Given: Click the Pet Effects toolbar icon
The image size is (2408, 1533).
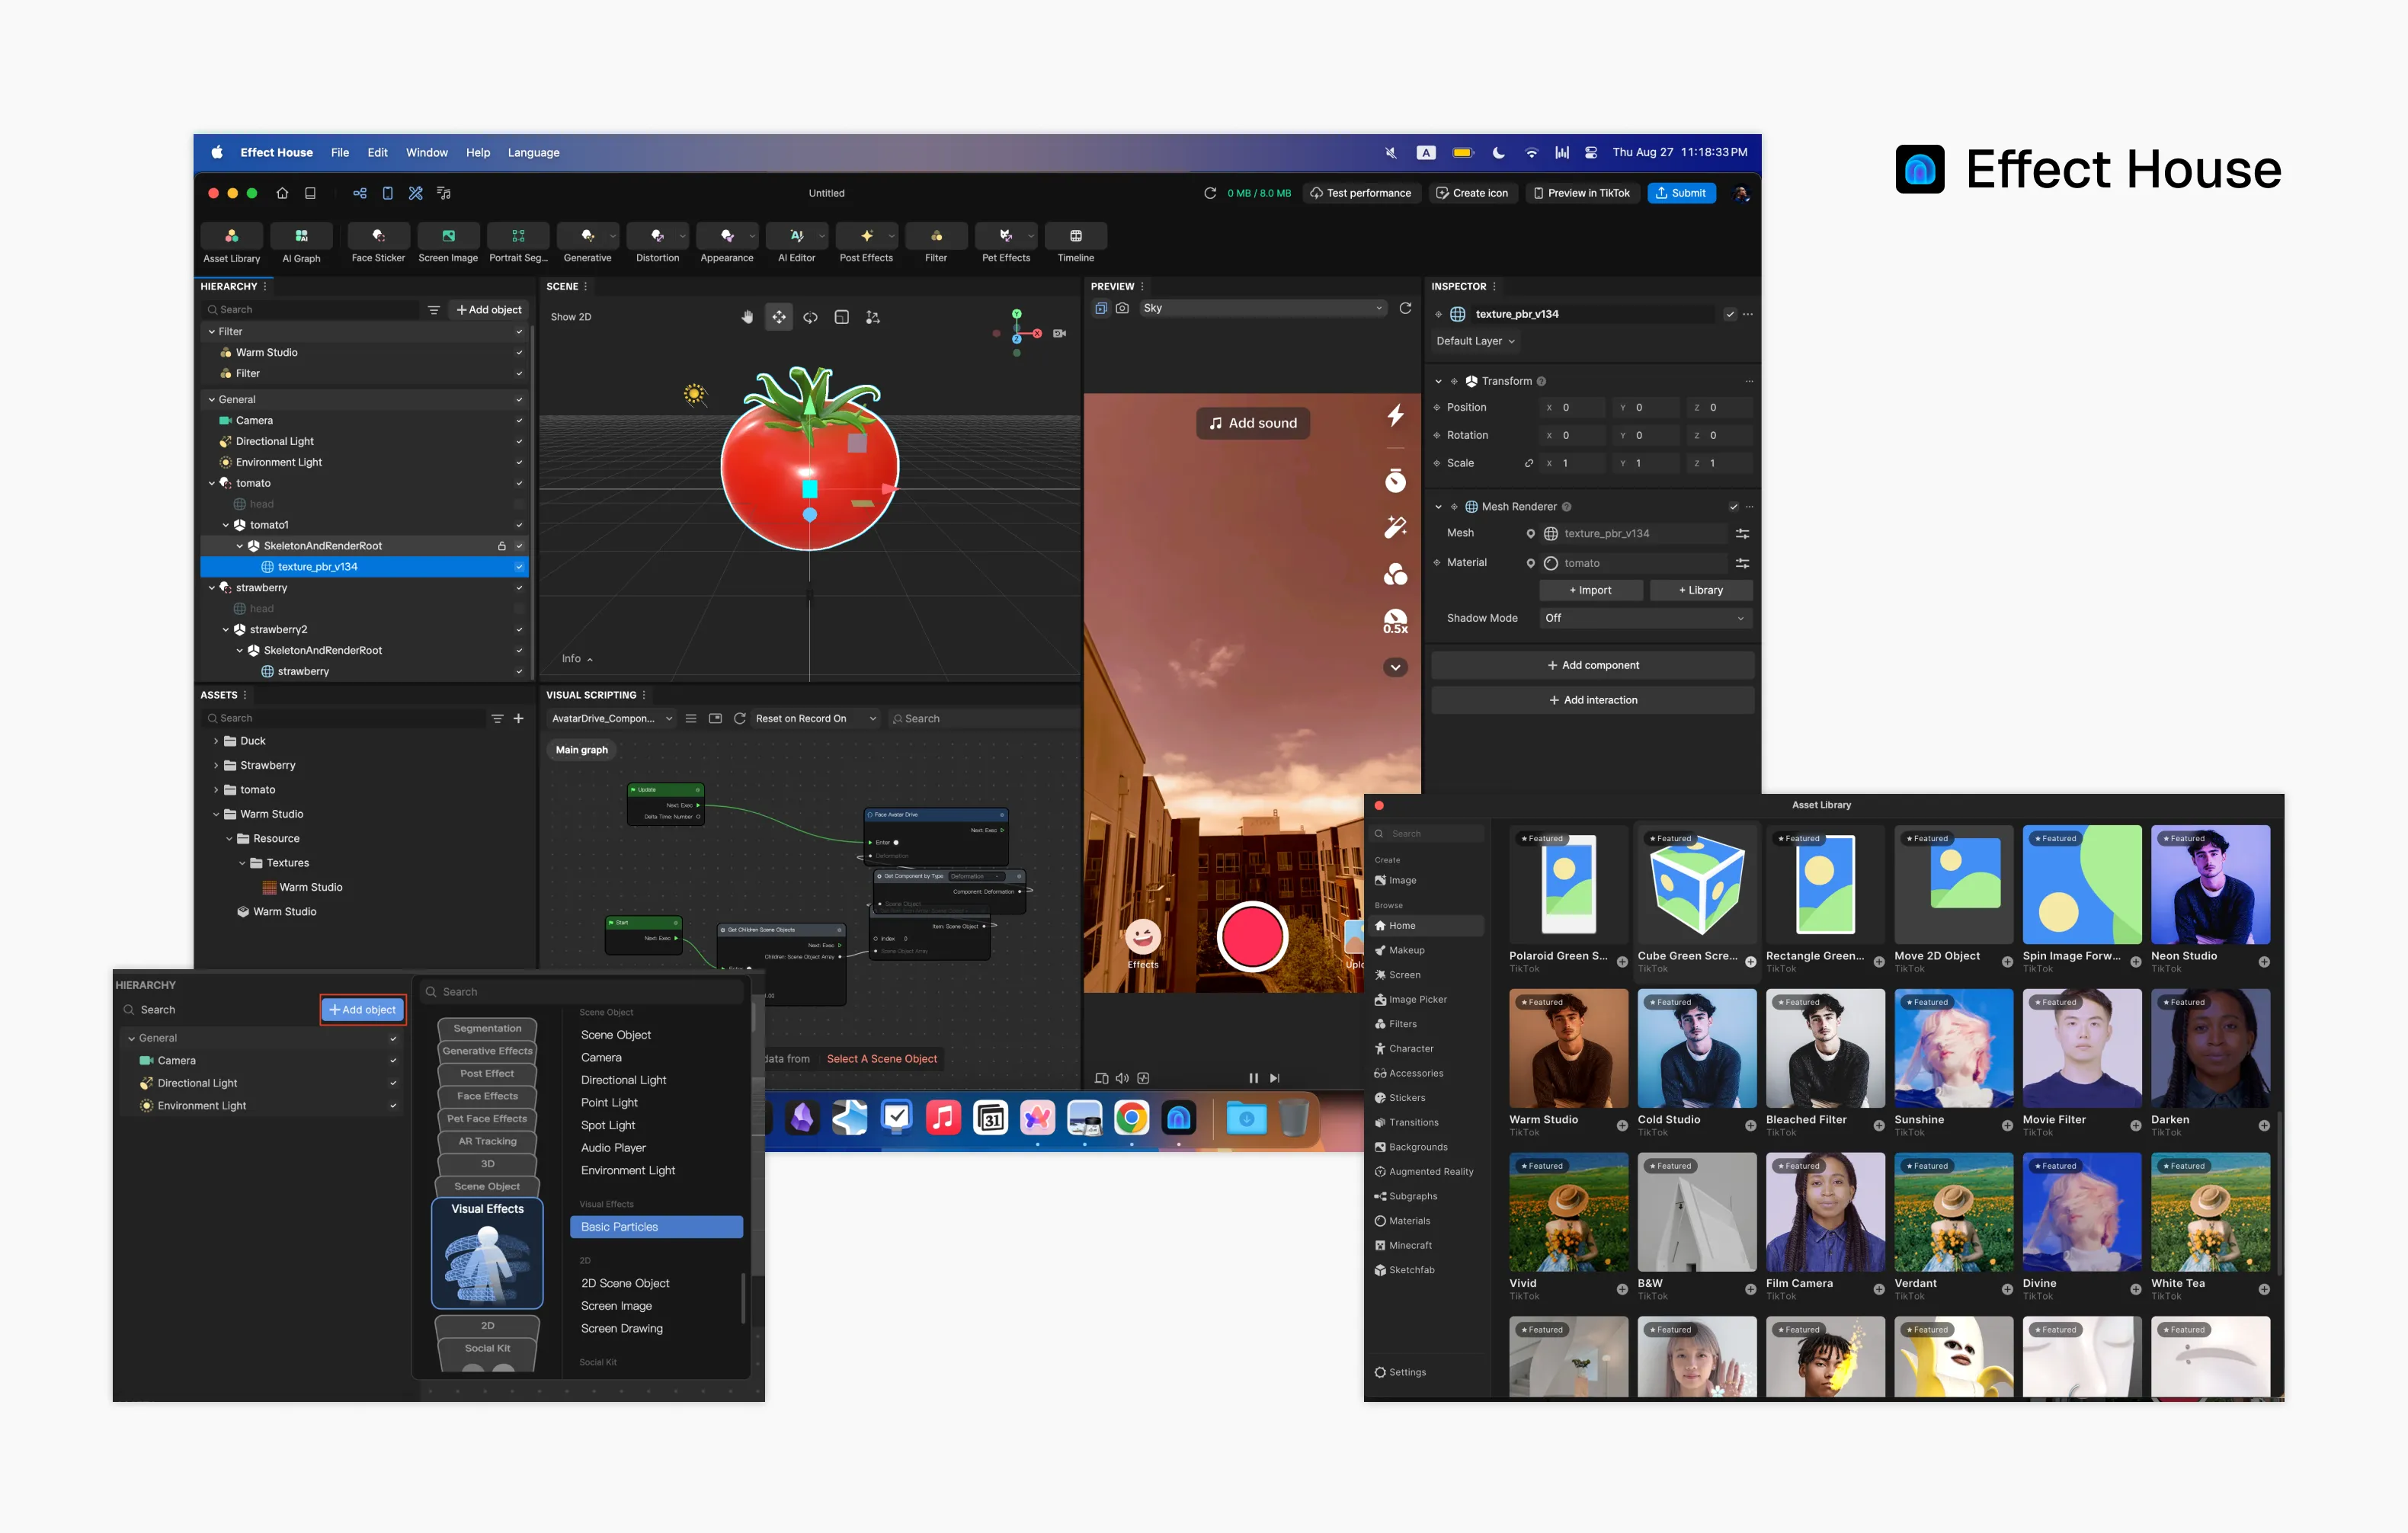Looking at the screenshot, I should pyautogui.click(x=1006, y=236).
